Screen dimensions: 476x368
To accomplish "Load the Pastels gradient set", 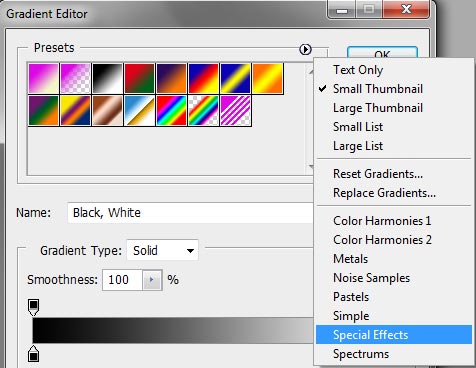I will pyautogui.click(x=394, y=297).
